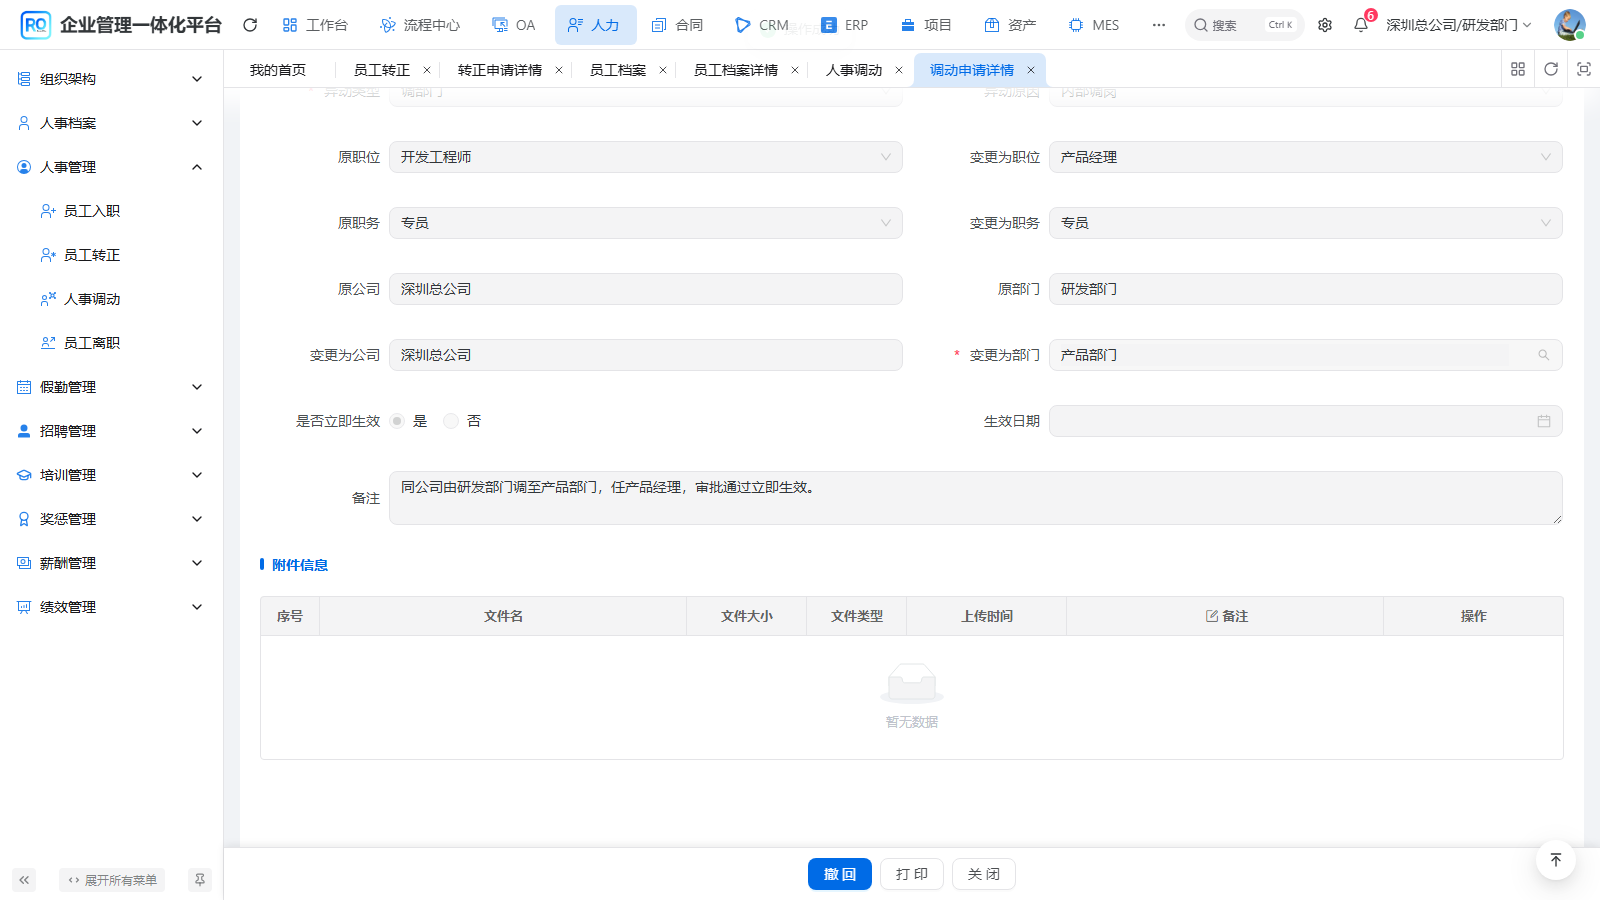Image resolution: width=1600 pixels, height=900 pixels.
Task: Click the 备注 text area
Action: (976, 498)
